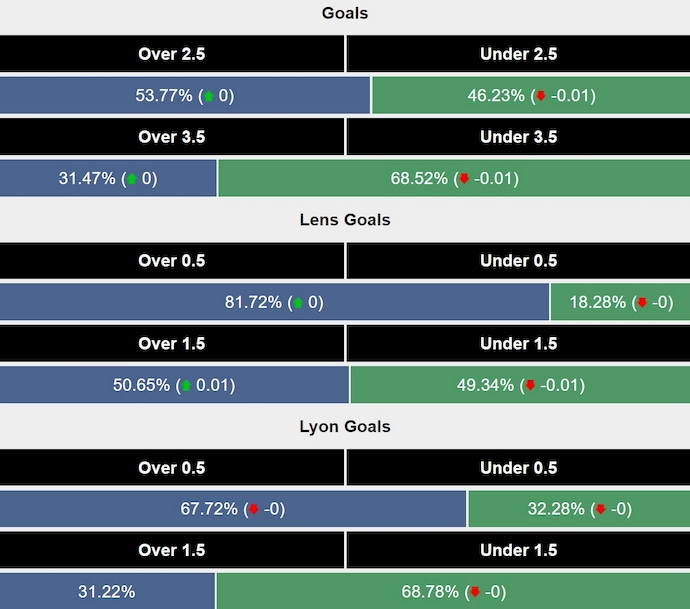The image size is (690, 609).
Task: Click the Goals heading at the top
Action: pyautogui.click(x=345, y=13)
